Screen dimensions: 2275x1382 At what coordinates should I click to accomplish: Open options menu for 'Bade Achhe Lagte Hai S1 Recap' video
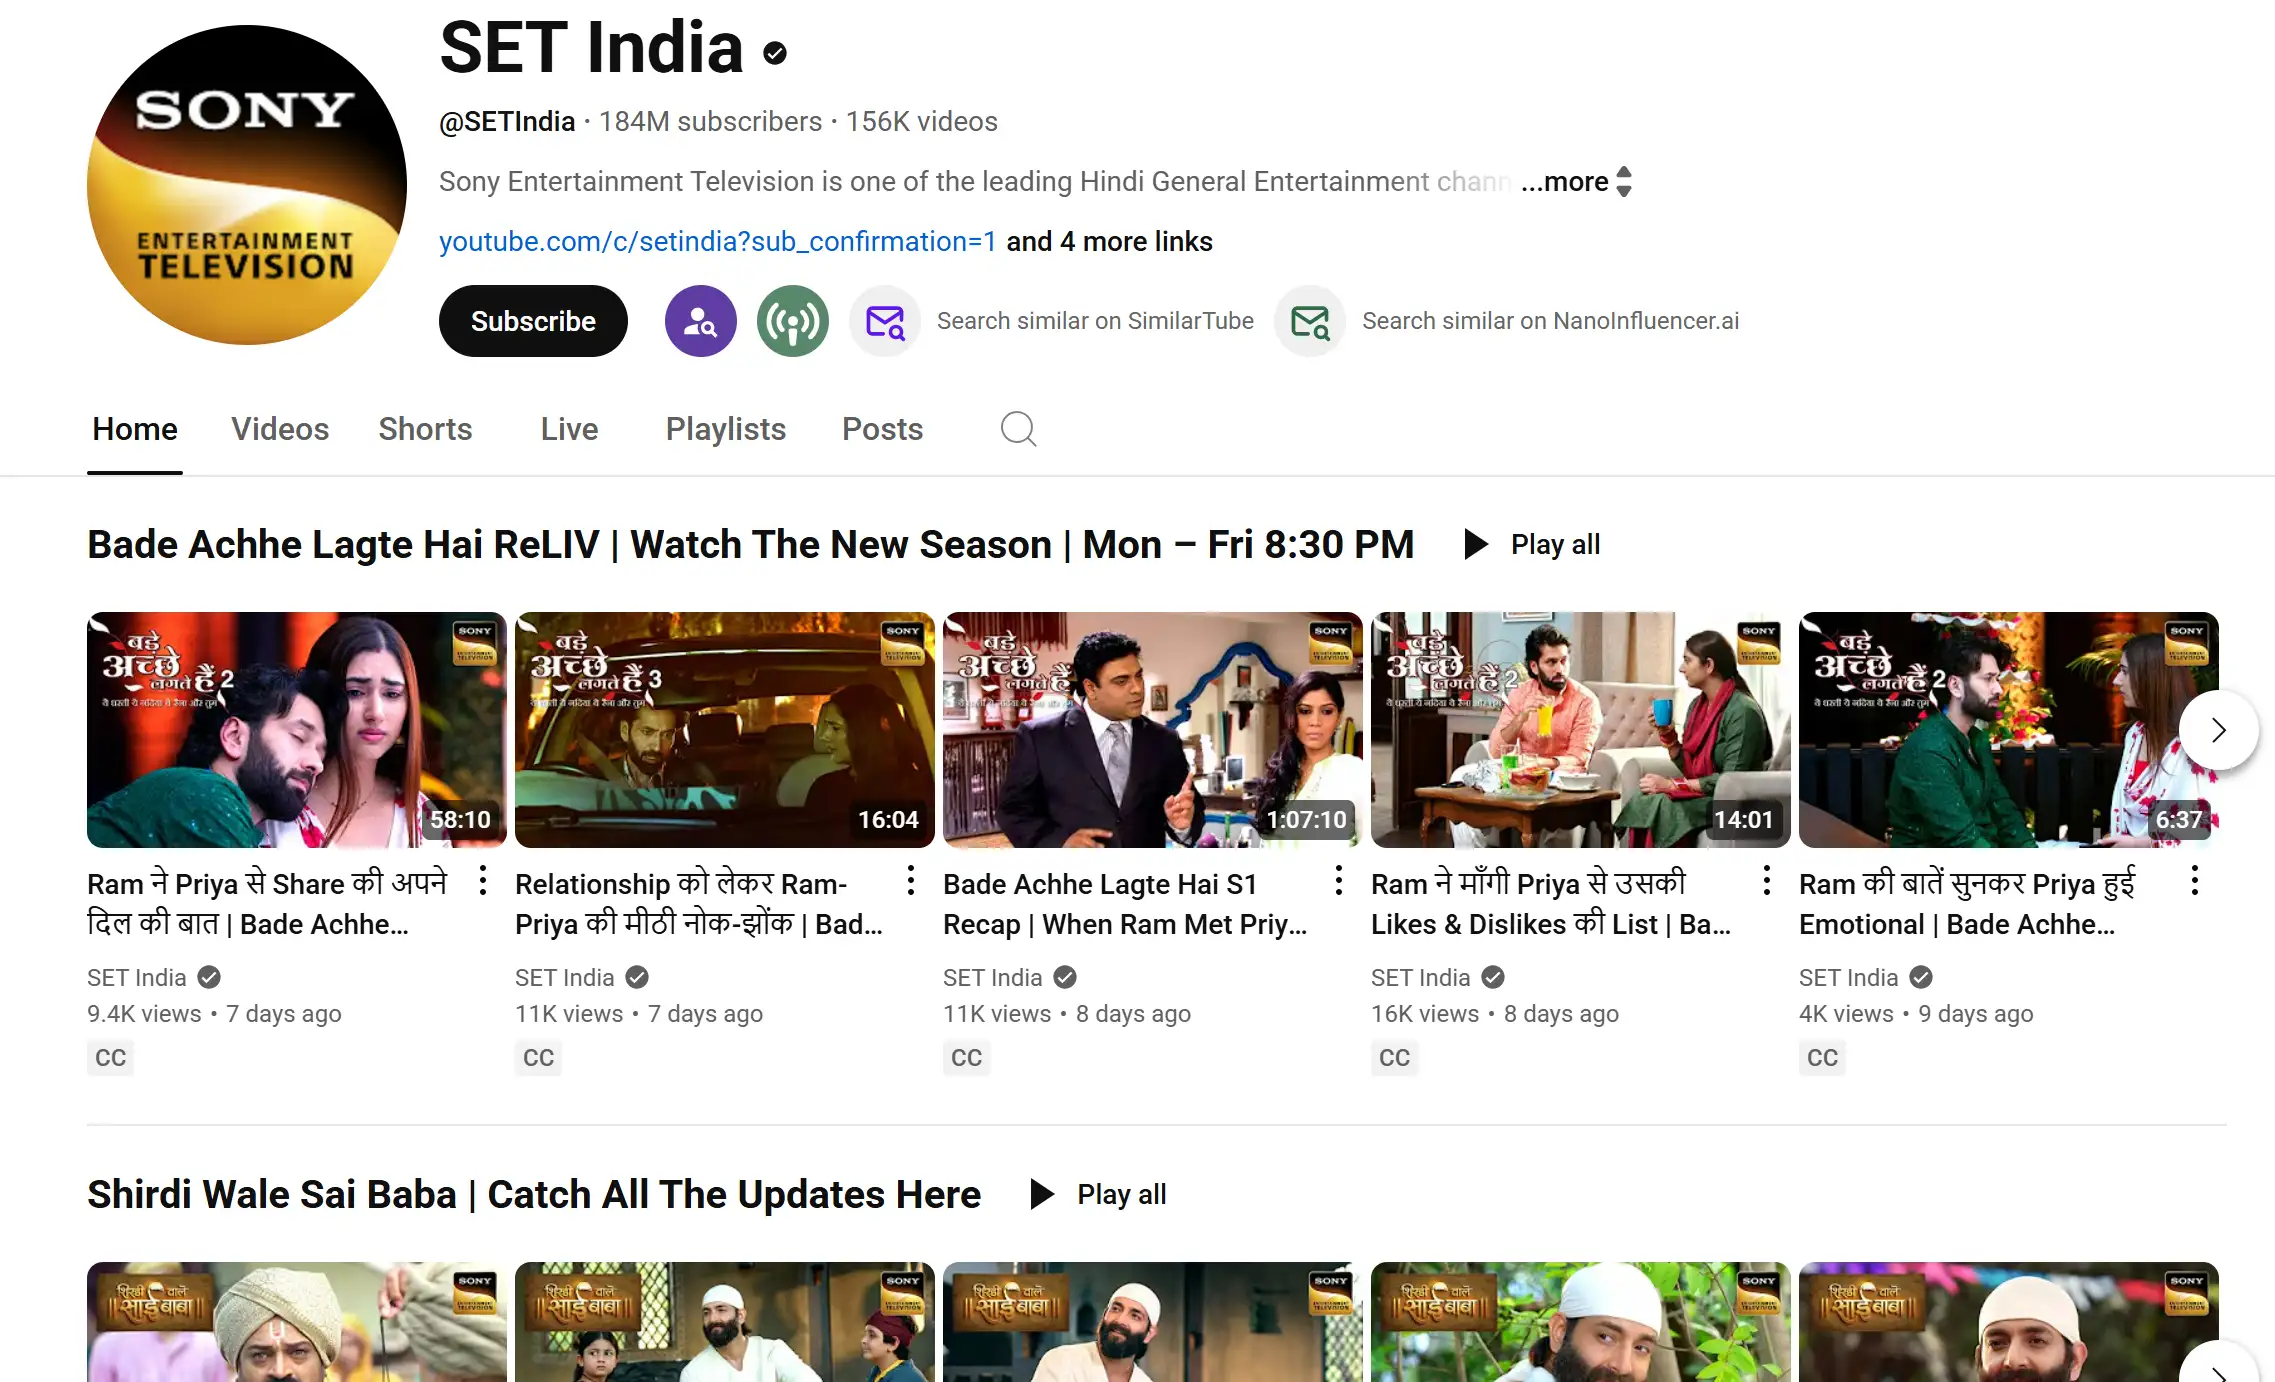1339,881
